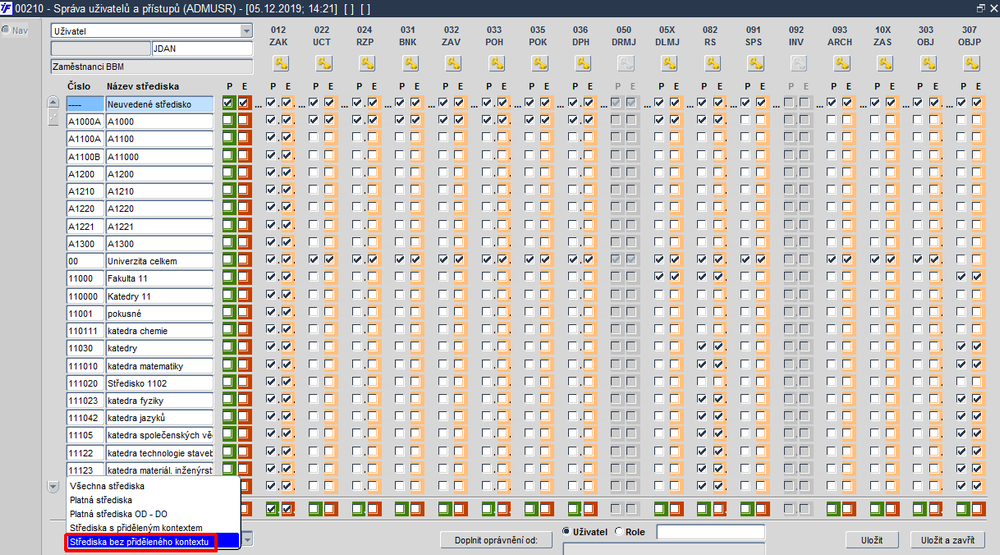Viewport: 1000px width, 555px height.
Task: Click the key icon under 022 UCT
Action: pos(324,63)
